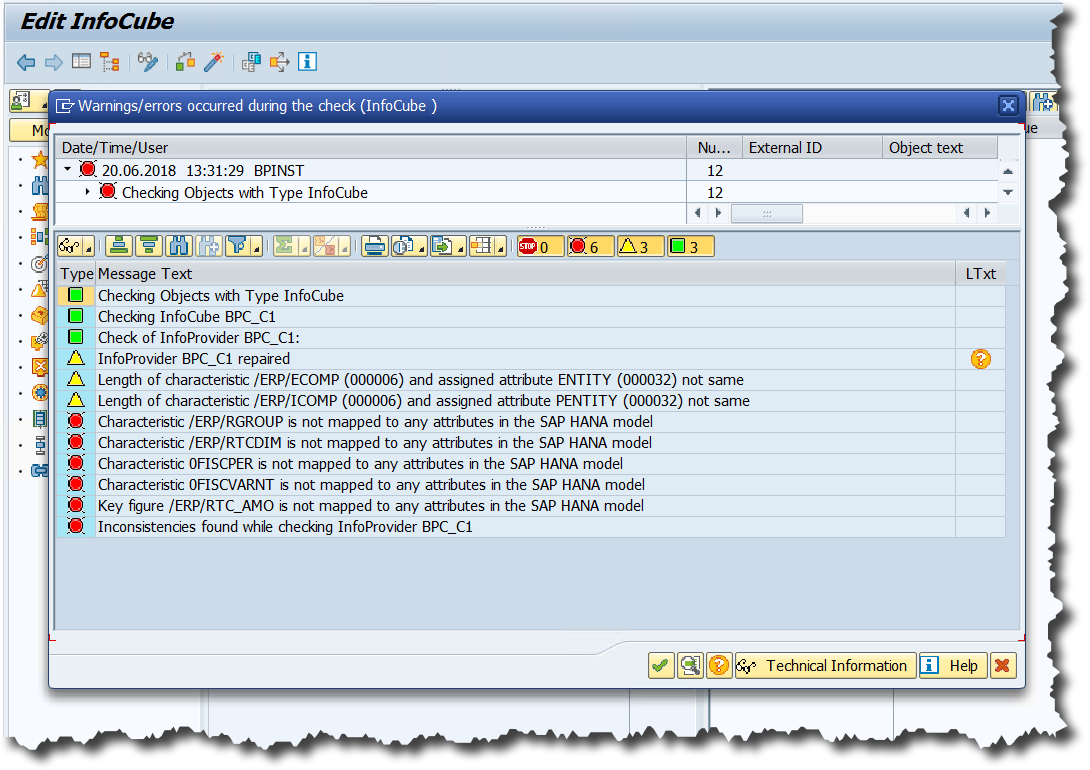Click the Technical Information button
This screenshot has height=770, width=1090.
pyautogui.click(x=826, y=666)
